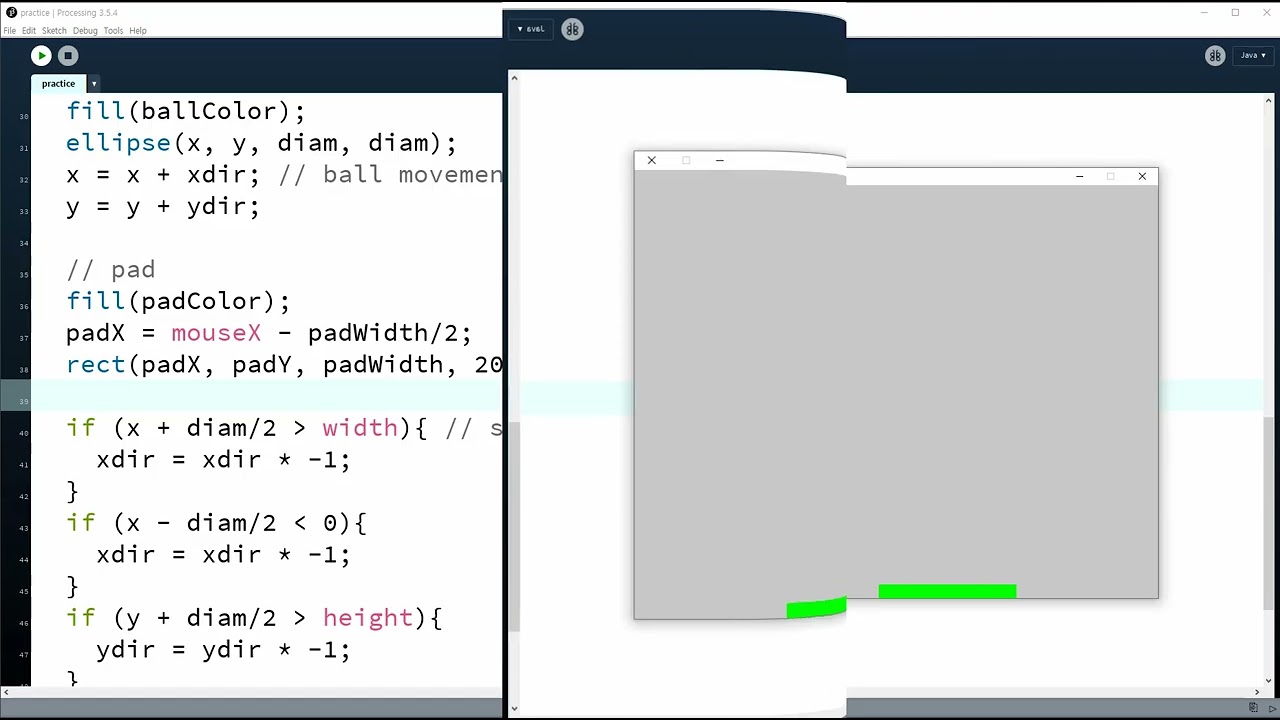Click the arrow icon at the status bar's right end

[x=1272, y=708]
